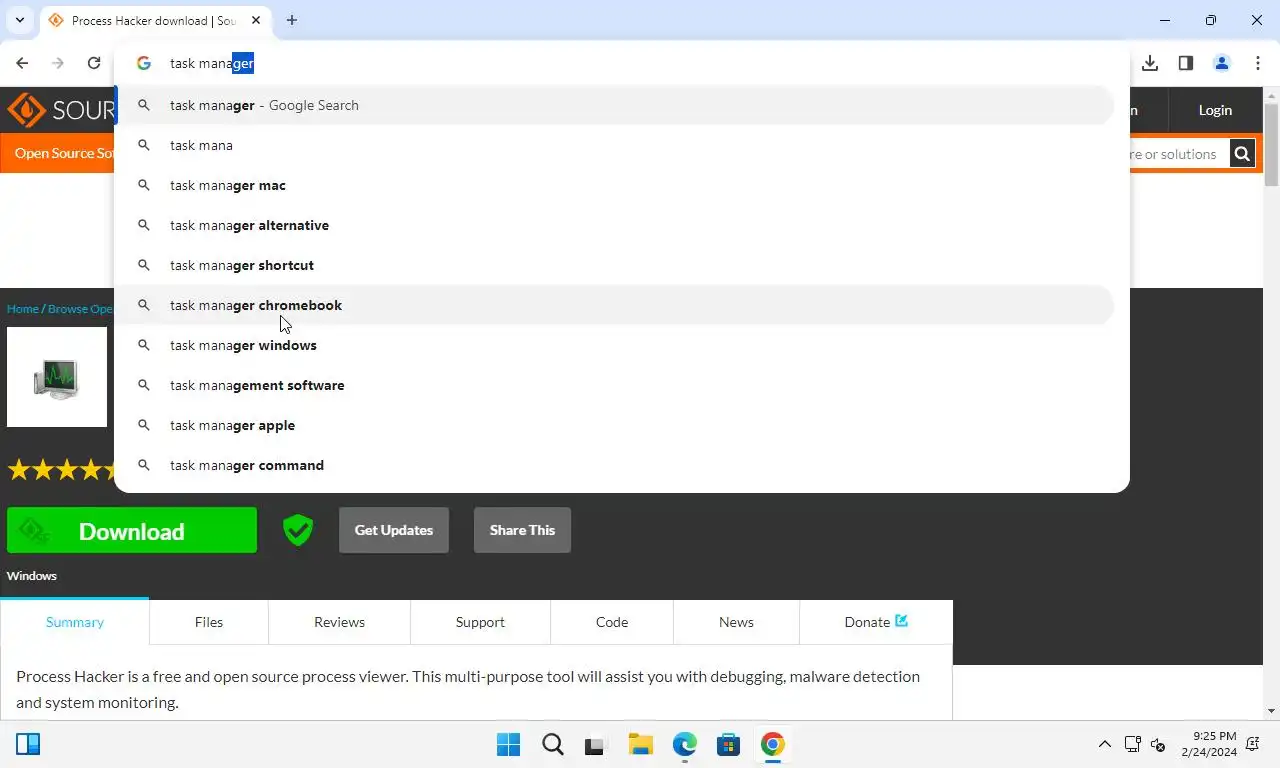Select the Process Hacker download tab

[x=155, y=20]
